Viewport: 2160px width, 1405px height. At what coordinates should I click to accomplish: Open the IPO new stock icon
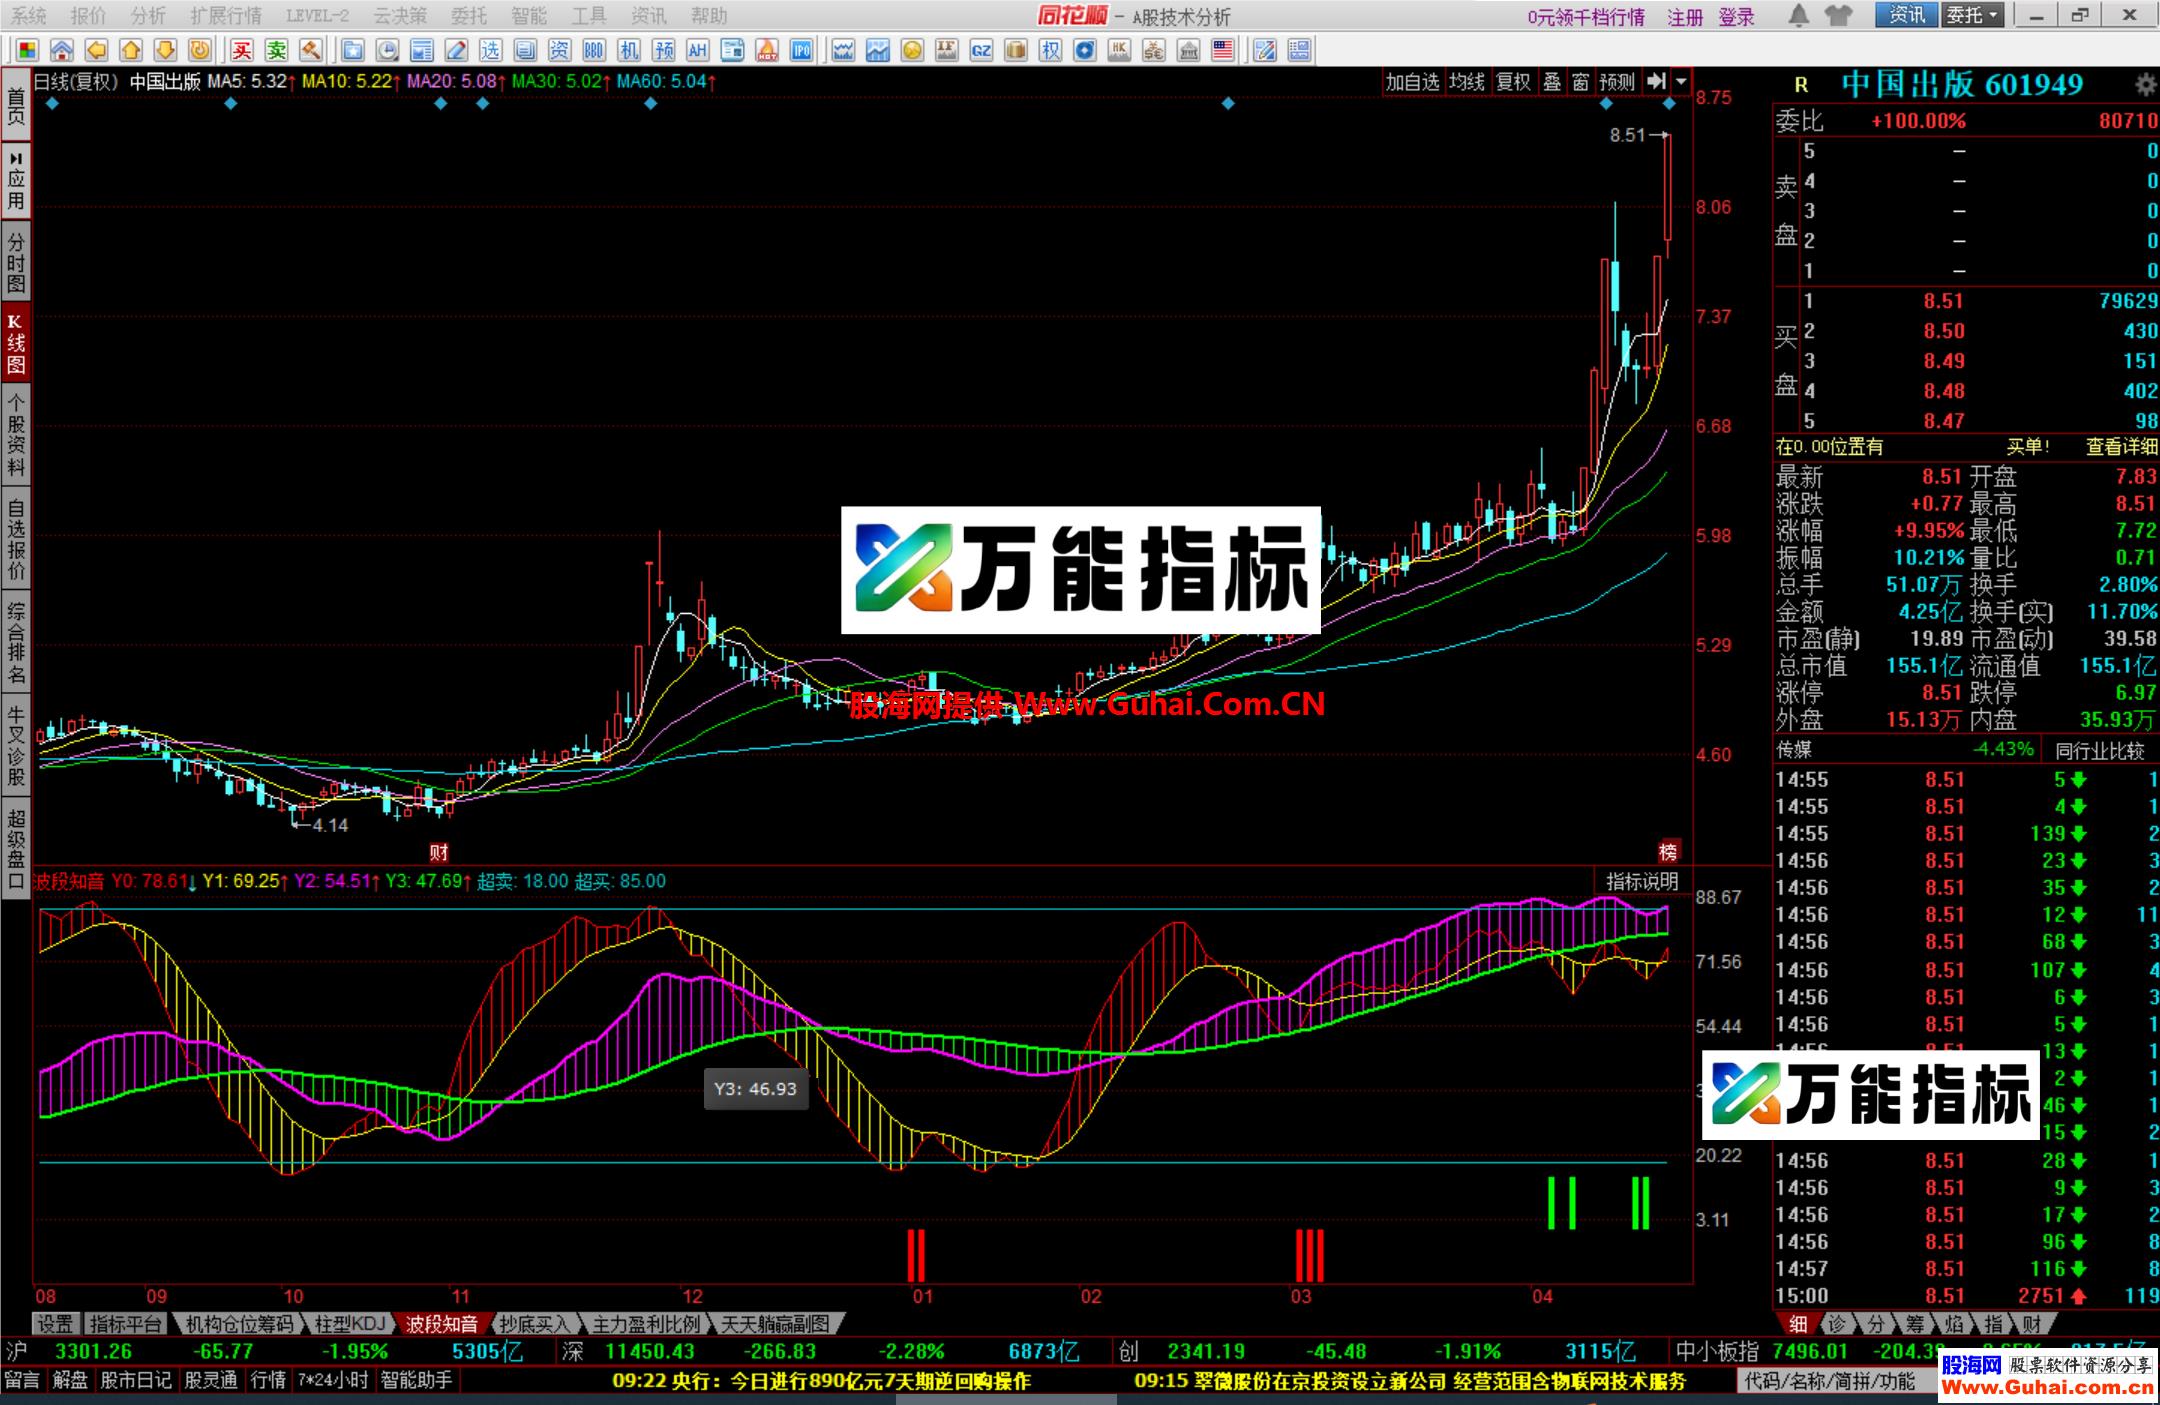coord(803,48)
